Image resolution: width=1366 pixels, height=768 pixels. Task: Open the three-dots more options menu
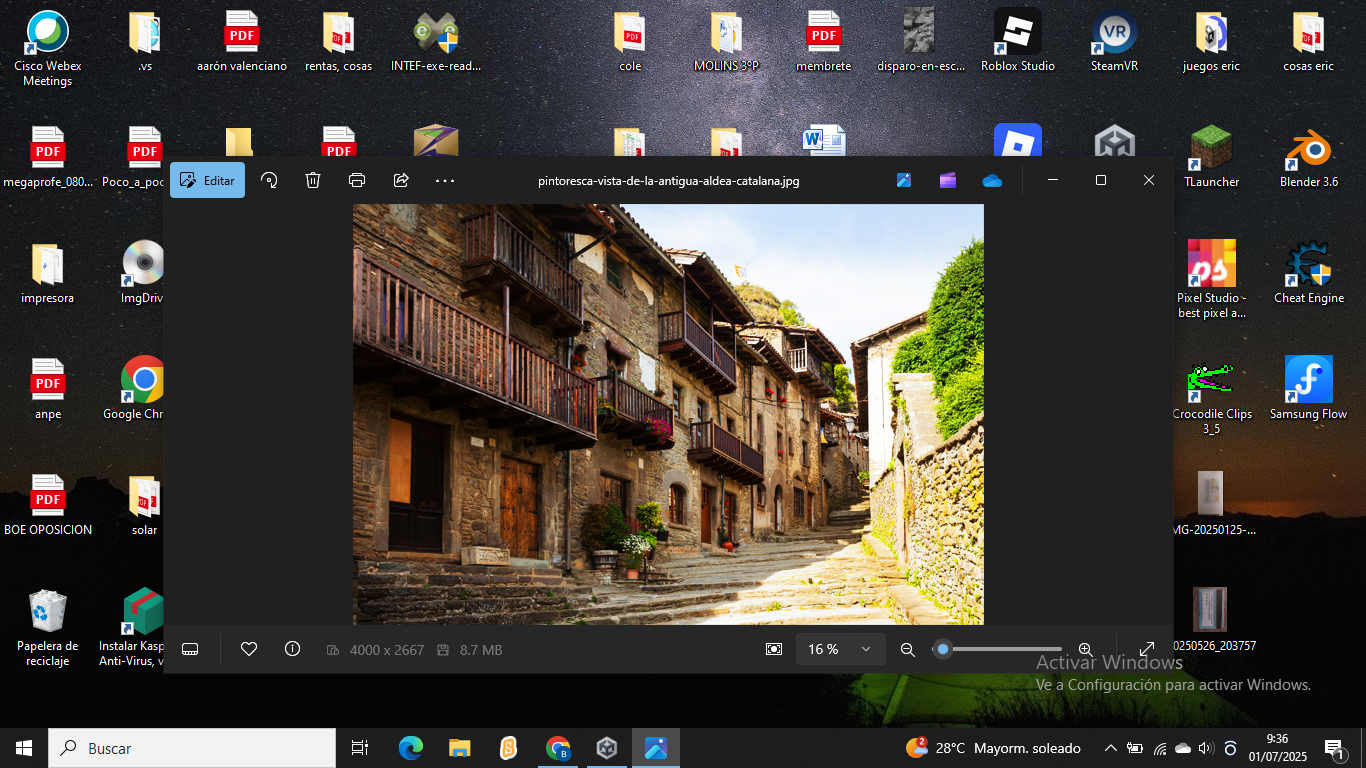(x=445, y=181)
